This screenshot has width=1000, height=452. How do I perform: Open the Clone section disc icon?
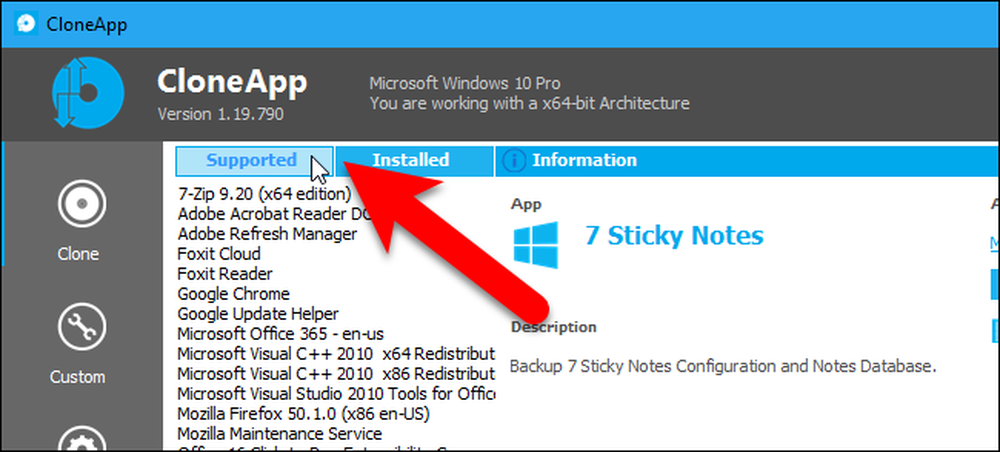(80, 204)
